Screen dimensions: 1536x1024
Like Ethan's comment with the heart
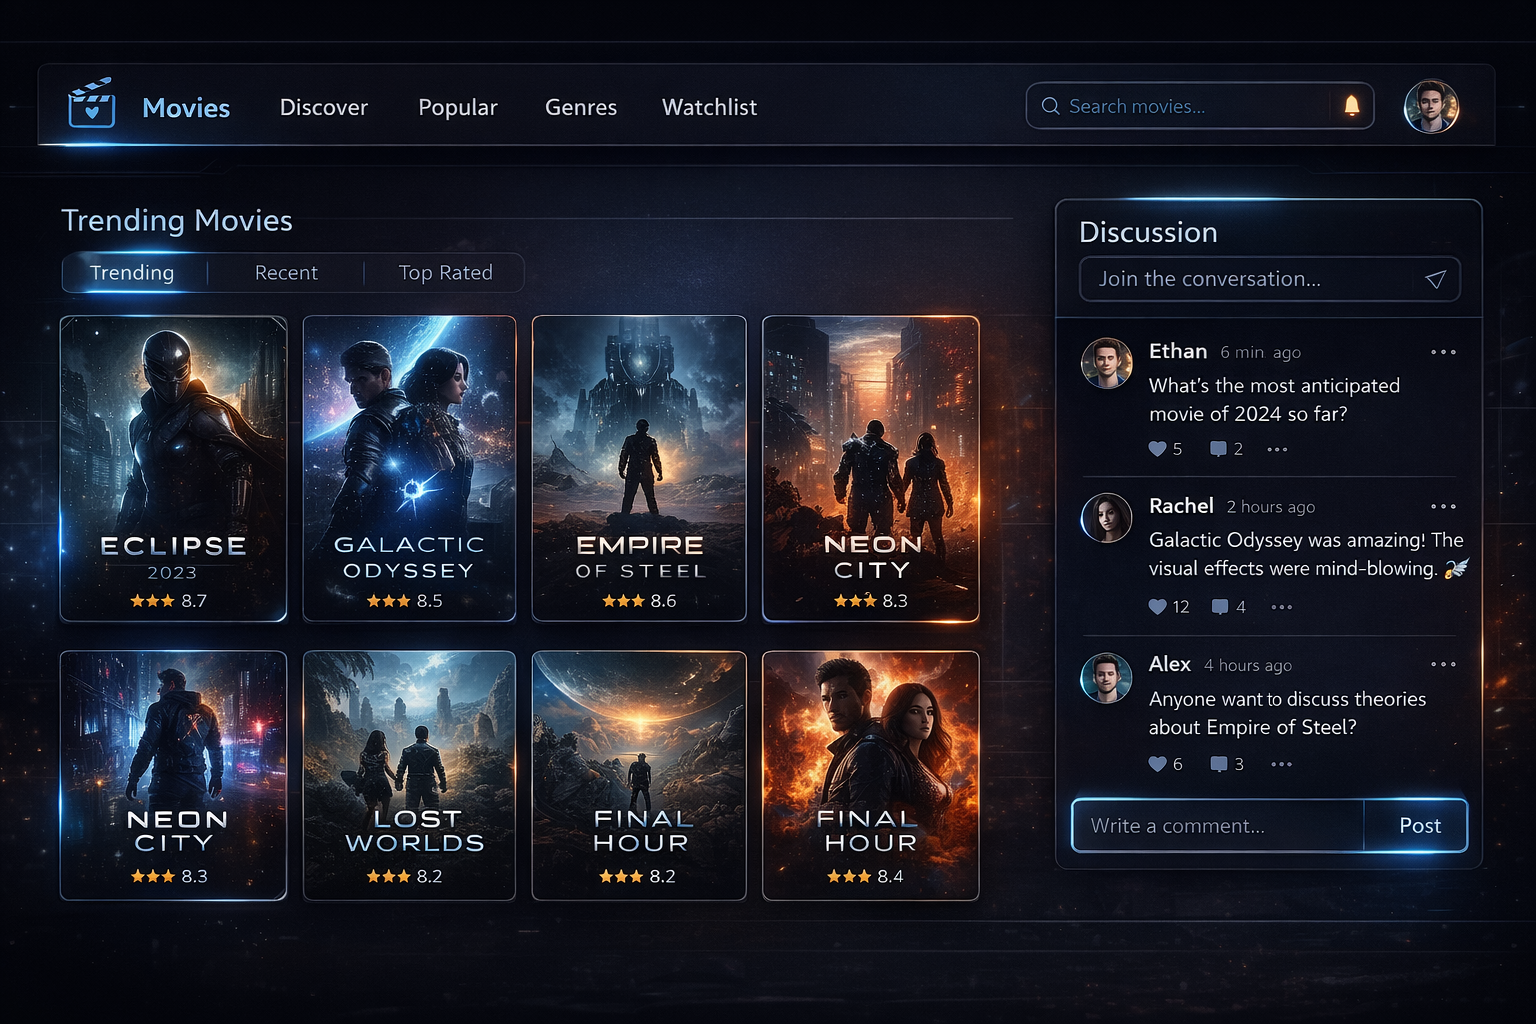(1156, 449)
